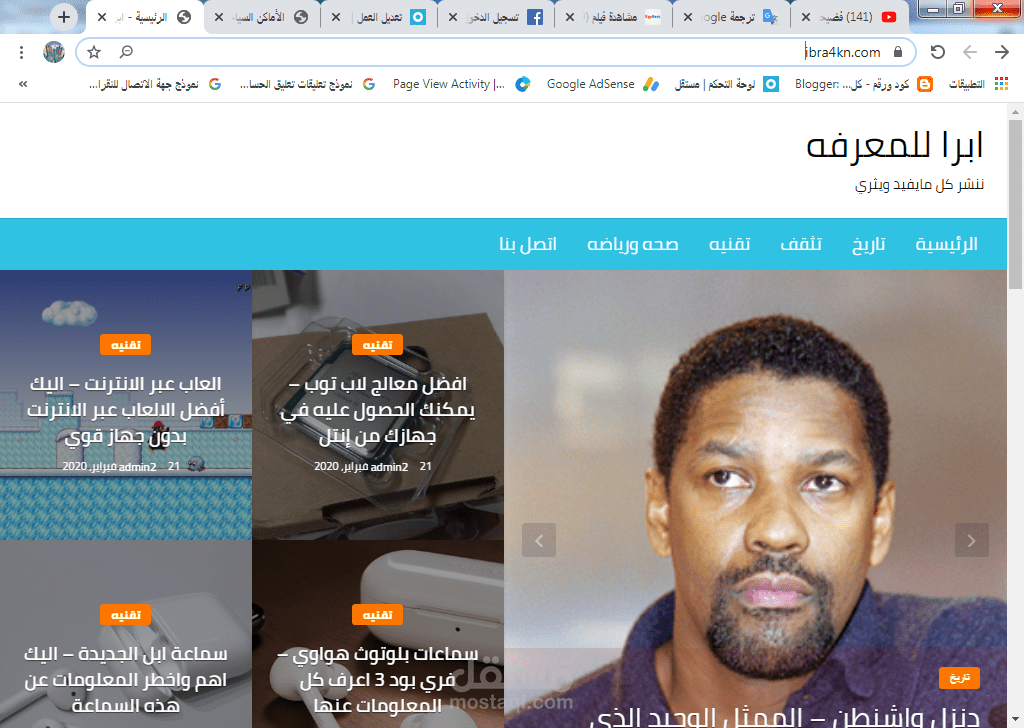This screenshot has height=728, width=1024.
Task: Open a new browser tab
Action: click(63, 16)
